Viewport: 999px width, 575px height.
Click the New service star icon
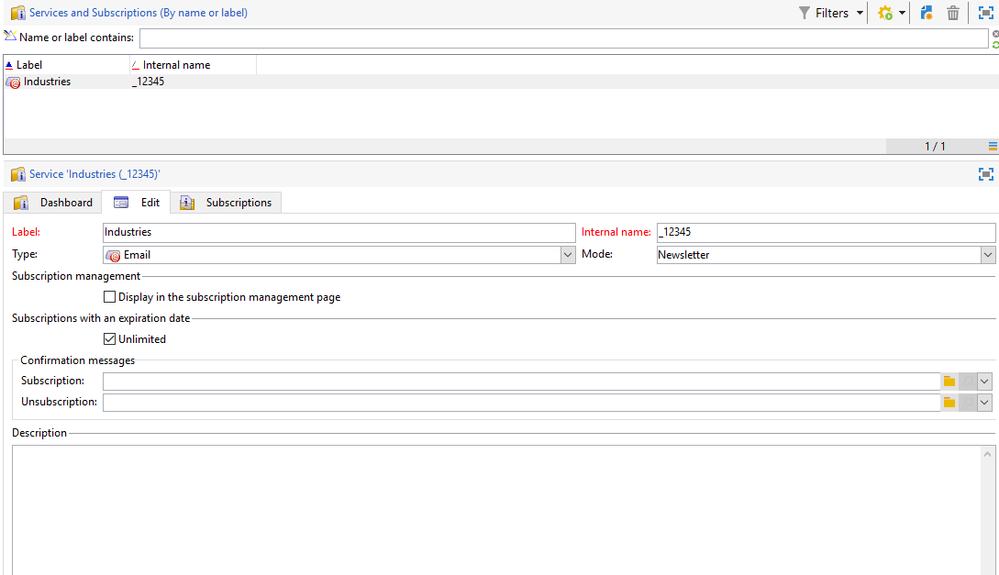(885, 13)
